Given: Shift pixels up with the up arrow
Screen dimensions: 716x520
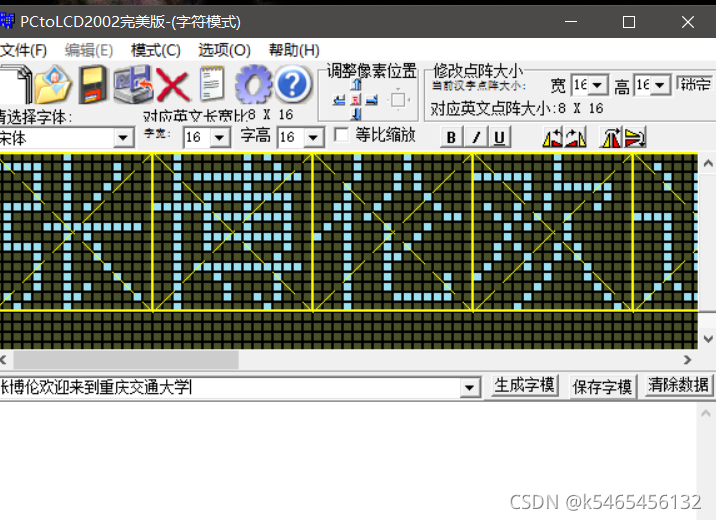Looking at the screenshot, I should click(x=357, y=84).
